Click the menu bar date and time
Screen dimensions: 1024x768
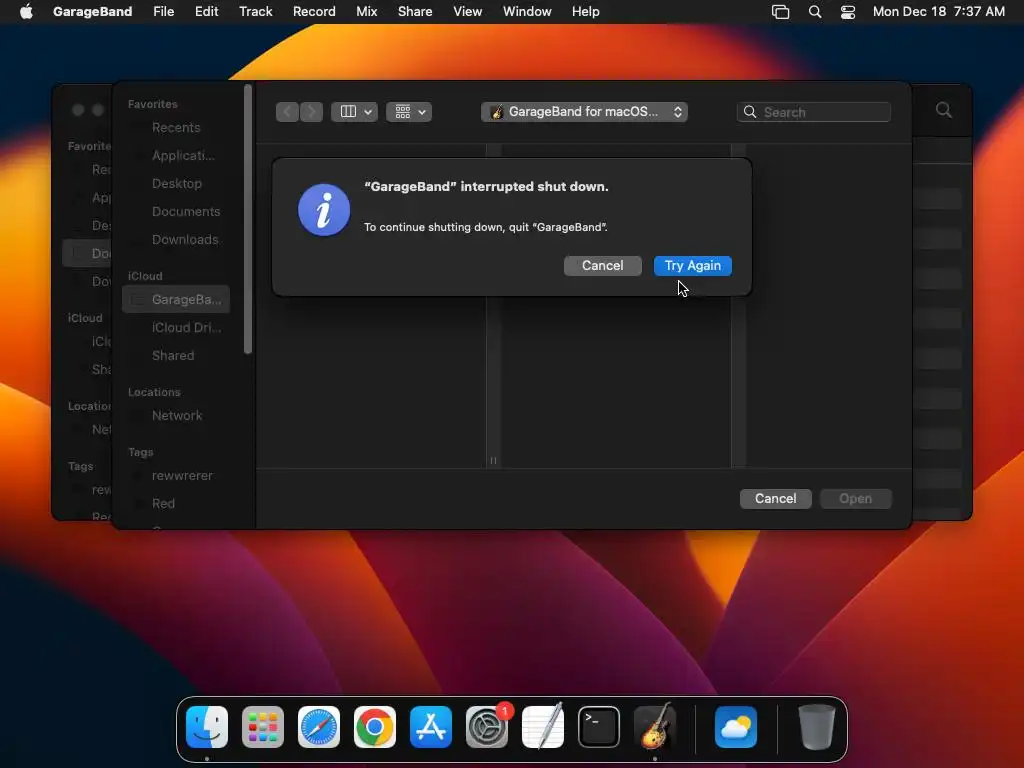[x=938, y=12]
